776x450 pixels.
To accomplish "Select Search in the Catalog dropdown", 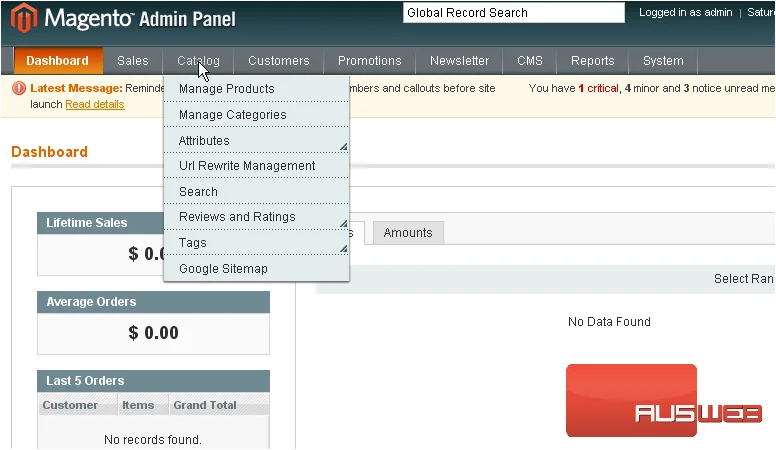I will [256, 192].
